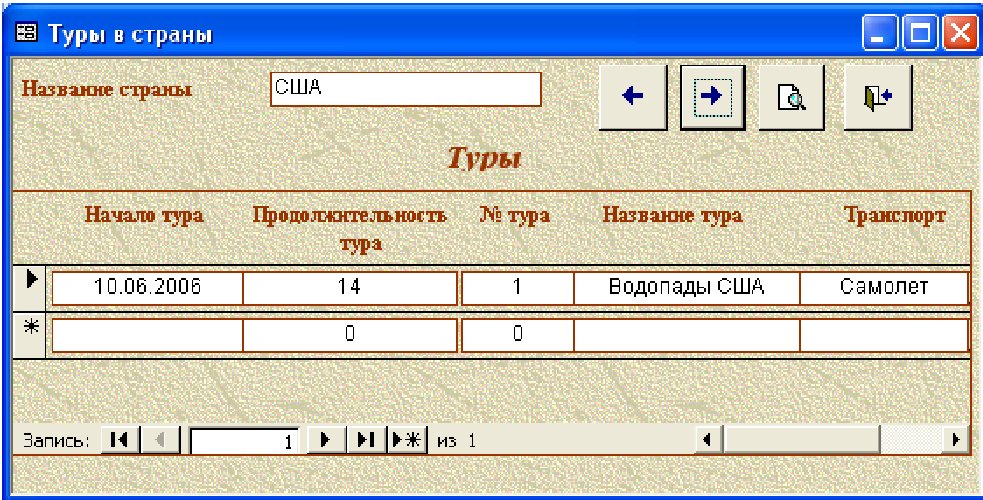Jump to last record in navigator
The height and width of the screenshot is (500, 983).
[366, 440]
